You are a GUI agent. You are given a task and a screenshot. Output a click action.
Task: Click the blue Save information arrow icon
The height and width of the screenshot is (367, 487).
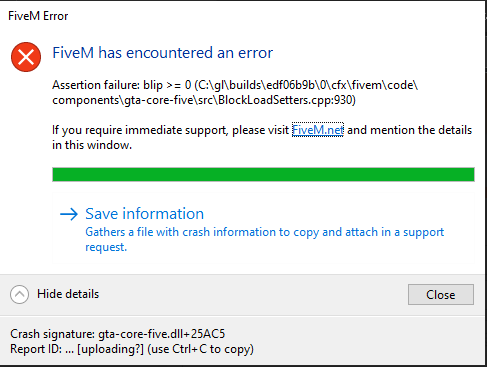click(69, 214)
